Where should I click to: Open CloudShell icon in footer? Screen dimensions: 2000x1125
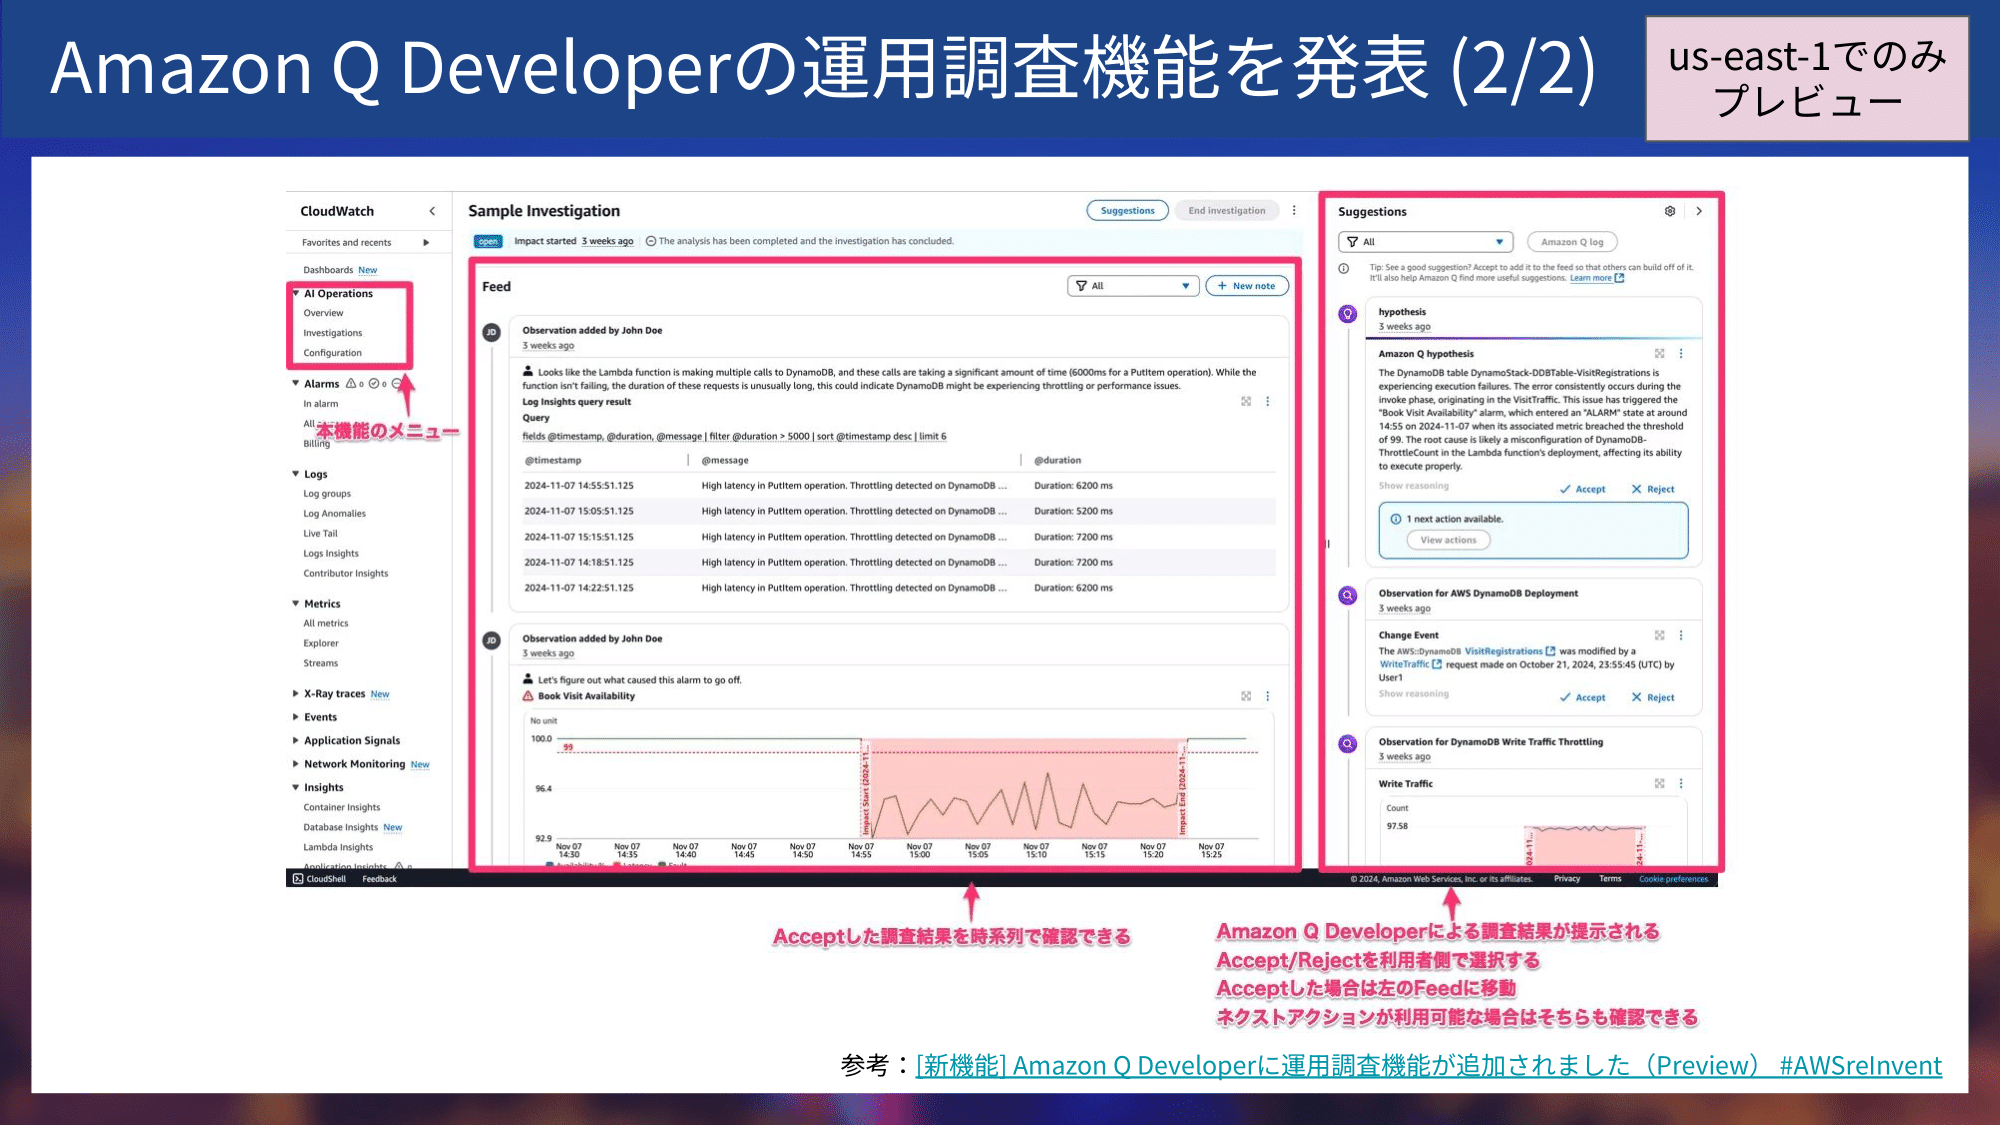298,879
